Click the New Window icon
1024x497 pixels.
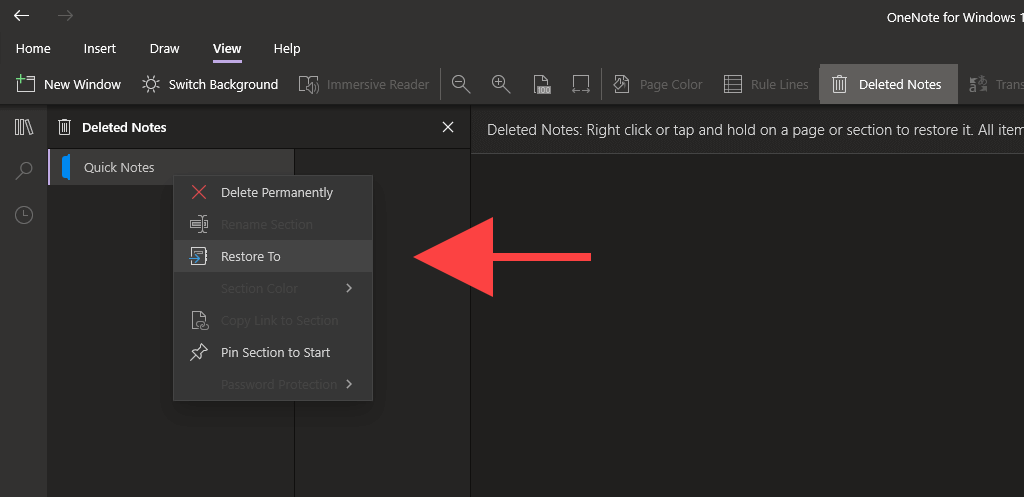coord(25,84)
